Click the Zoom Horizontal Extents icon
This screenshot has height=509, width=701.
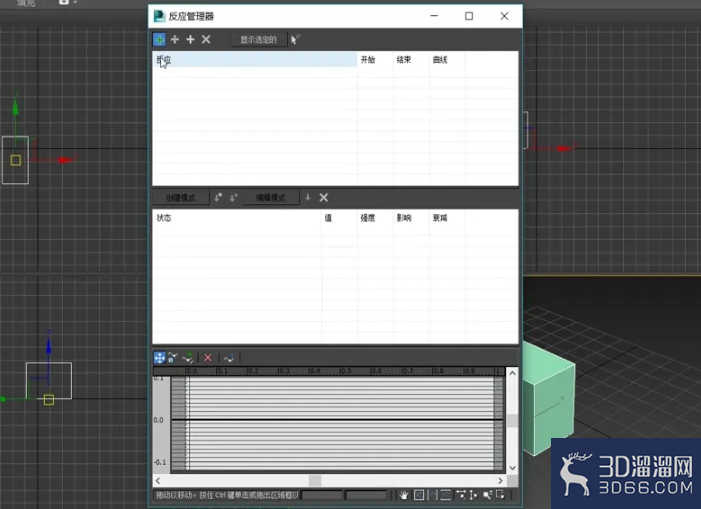click(x=433, y=495)
